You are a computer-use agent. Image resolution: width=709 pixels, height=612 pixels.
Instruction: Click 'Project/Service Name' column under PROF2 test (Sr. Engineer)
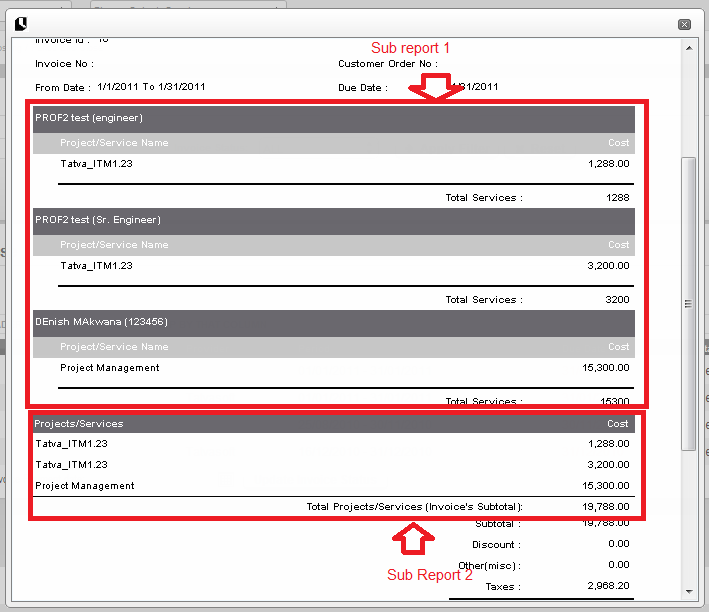(114, 245)
